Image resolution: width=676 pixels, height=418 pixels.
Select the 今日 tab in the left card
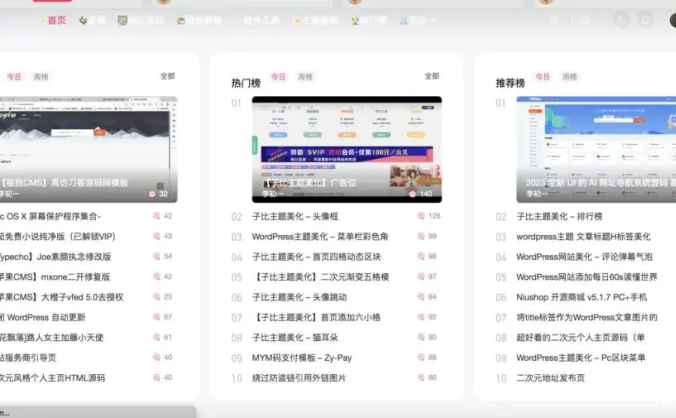14,77
